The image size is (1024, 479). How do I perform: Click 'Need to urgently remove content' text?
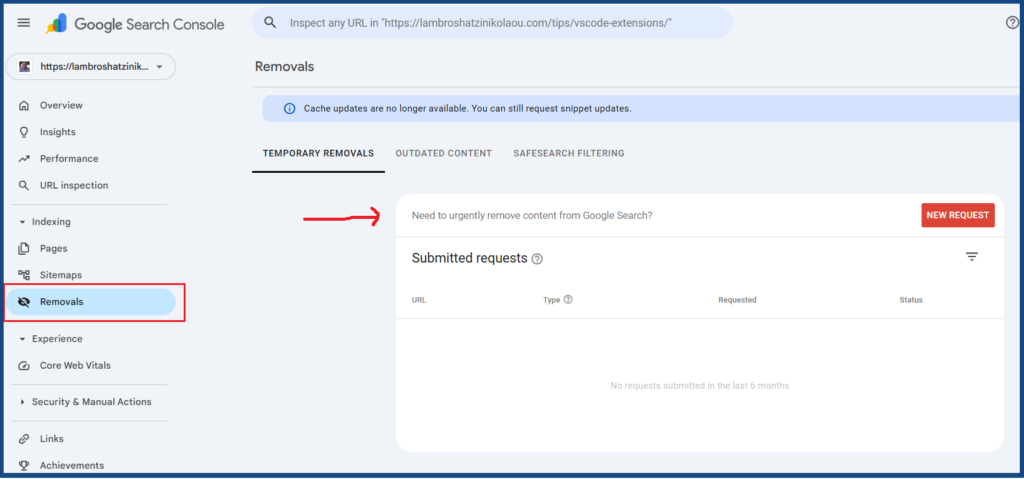point(532,215)
